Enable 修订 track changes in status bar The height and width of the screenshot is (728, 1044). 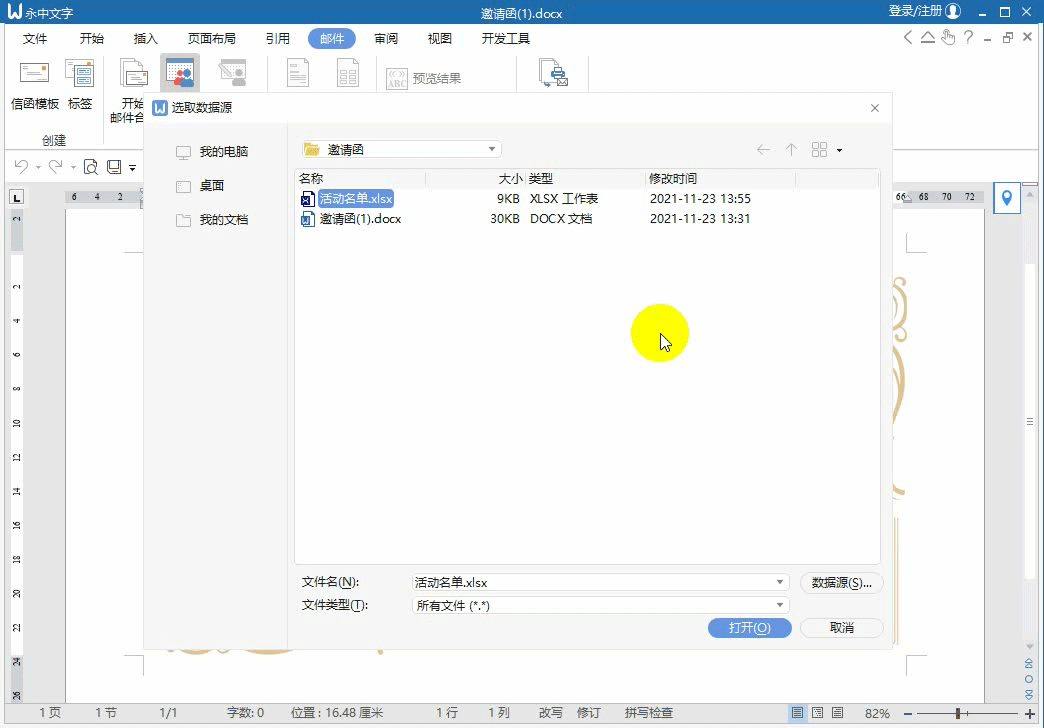[587, 713]
